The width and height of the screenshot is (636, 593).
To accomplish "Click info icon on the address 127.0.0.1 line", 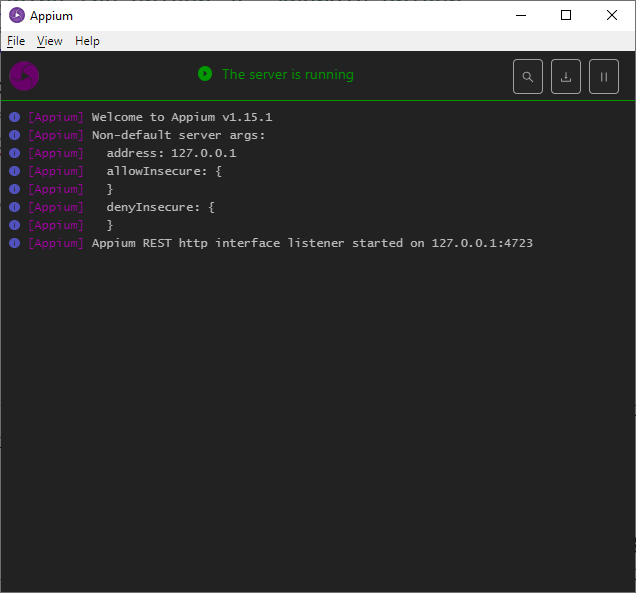I will click(15, 153).
